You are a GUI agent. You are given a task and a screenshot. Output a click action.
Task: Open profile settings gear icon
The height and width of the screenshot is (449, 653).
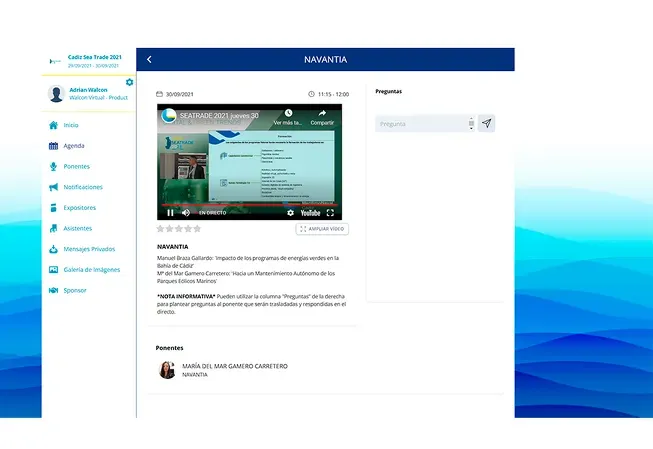[130, 82]
